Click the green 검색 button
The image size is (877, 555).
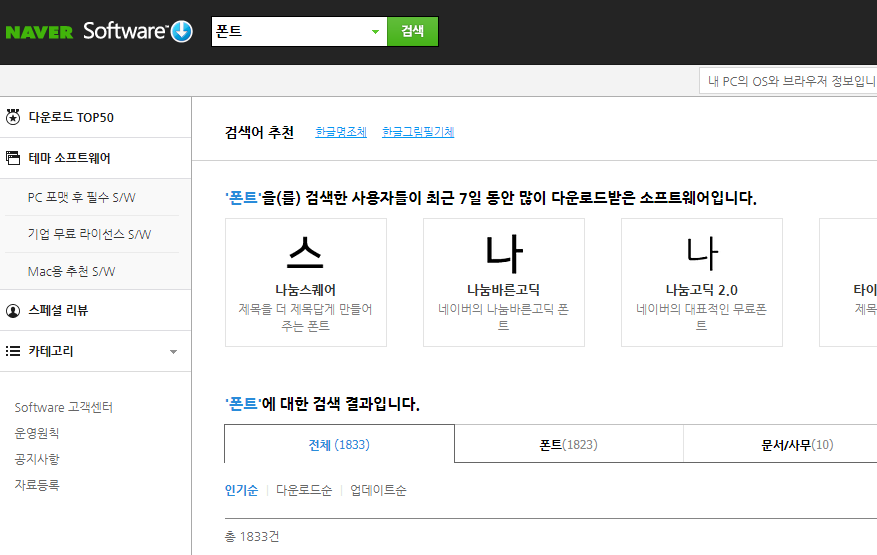(x=413, y=31)
